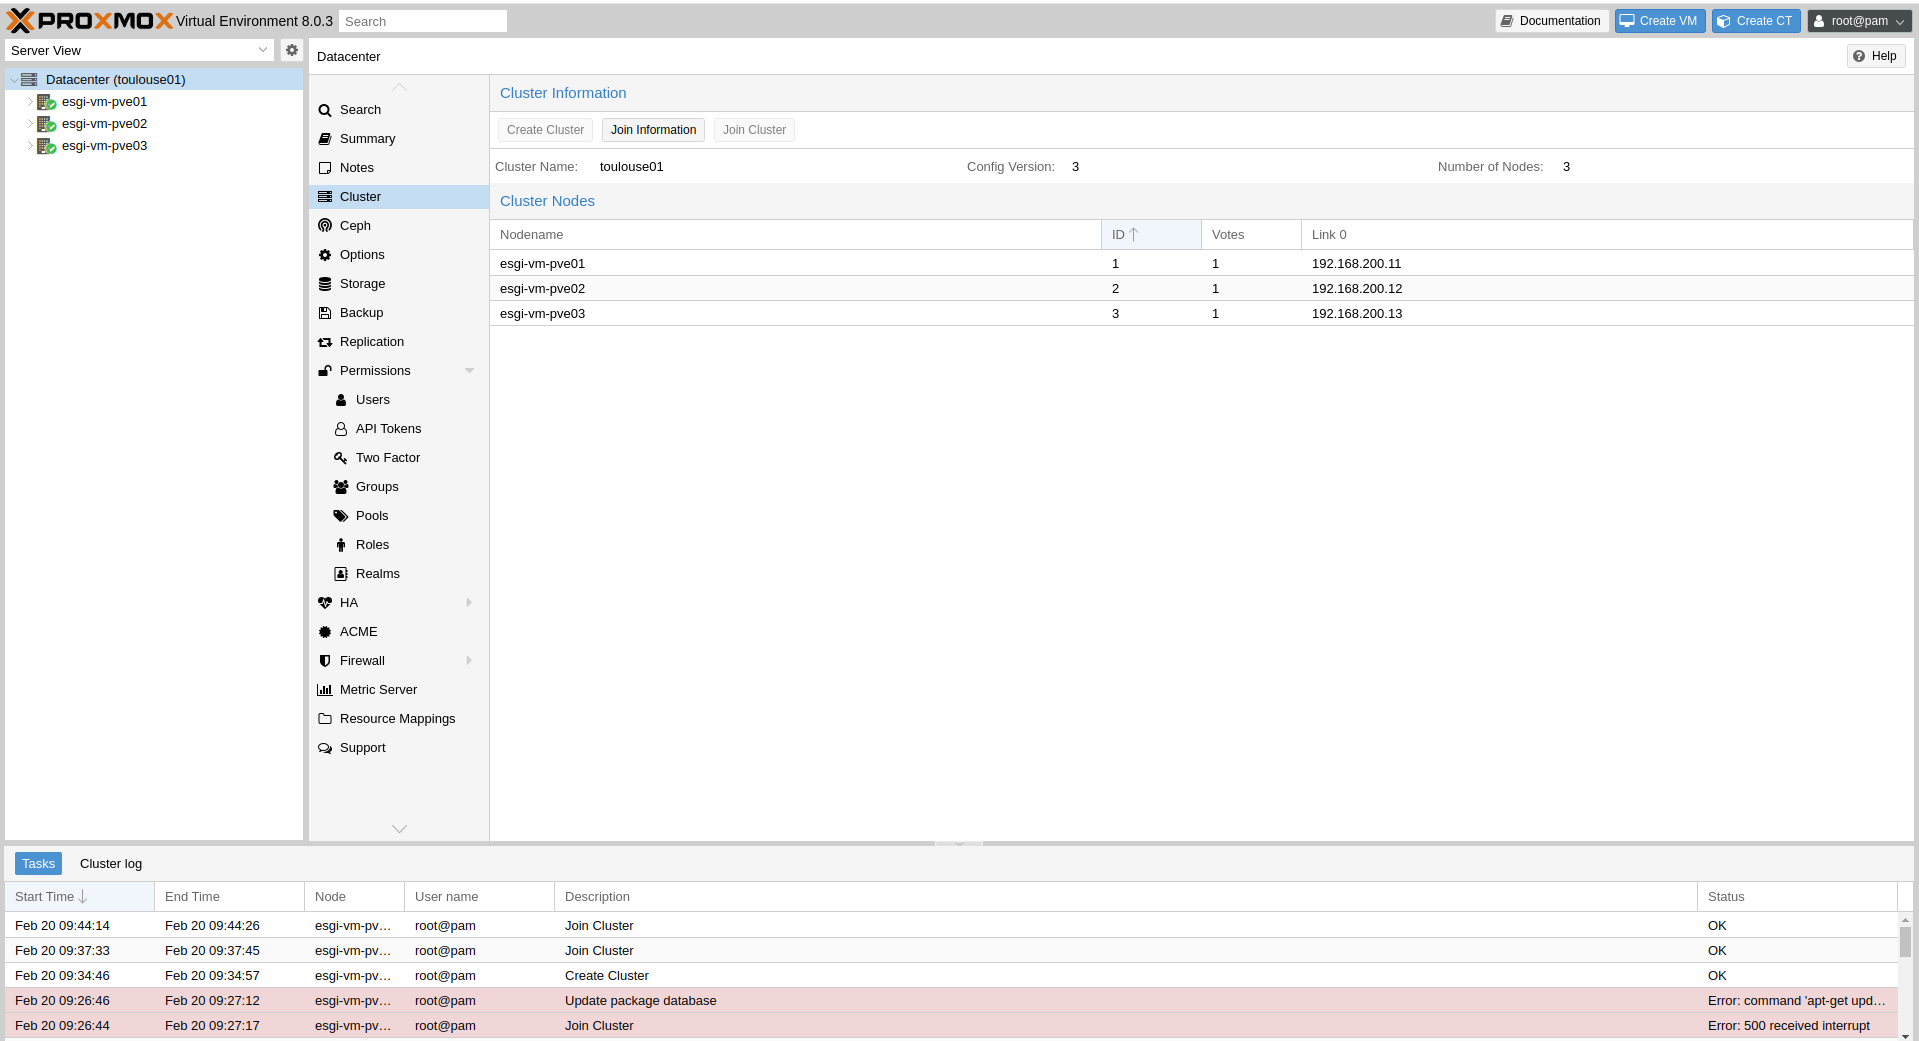The height and width of the screenshot is (1041, 1919).
Task: Click the log panel collapse handle
Action: 958,844
